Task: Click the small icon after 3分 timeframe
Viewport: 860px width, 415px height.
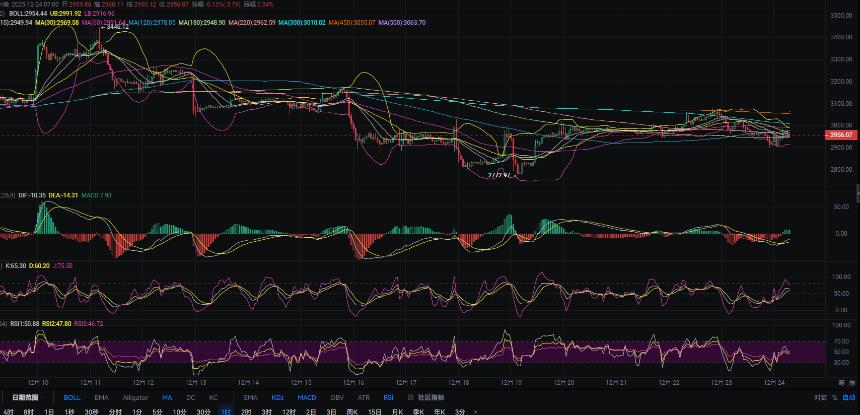Action: pyautogui.click(x=476, y=412)
